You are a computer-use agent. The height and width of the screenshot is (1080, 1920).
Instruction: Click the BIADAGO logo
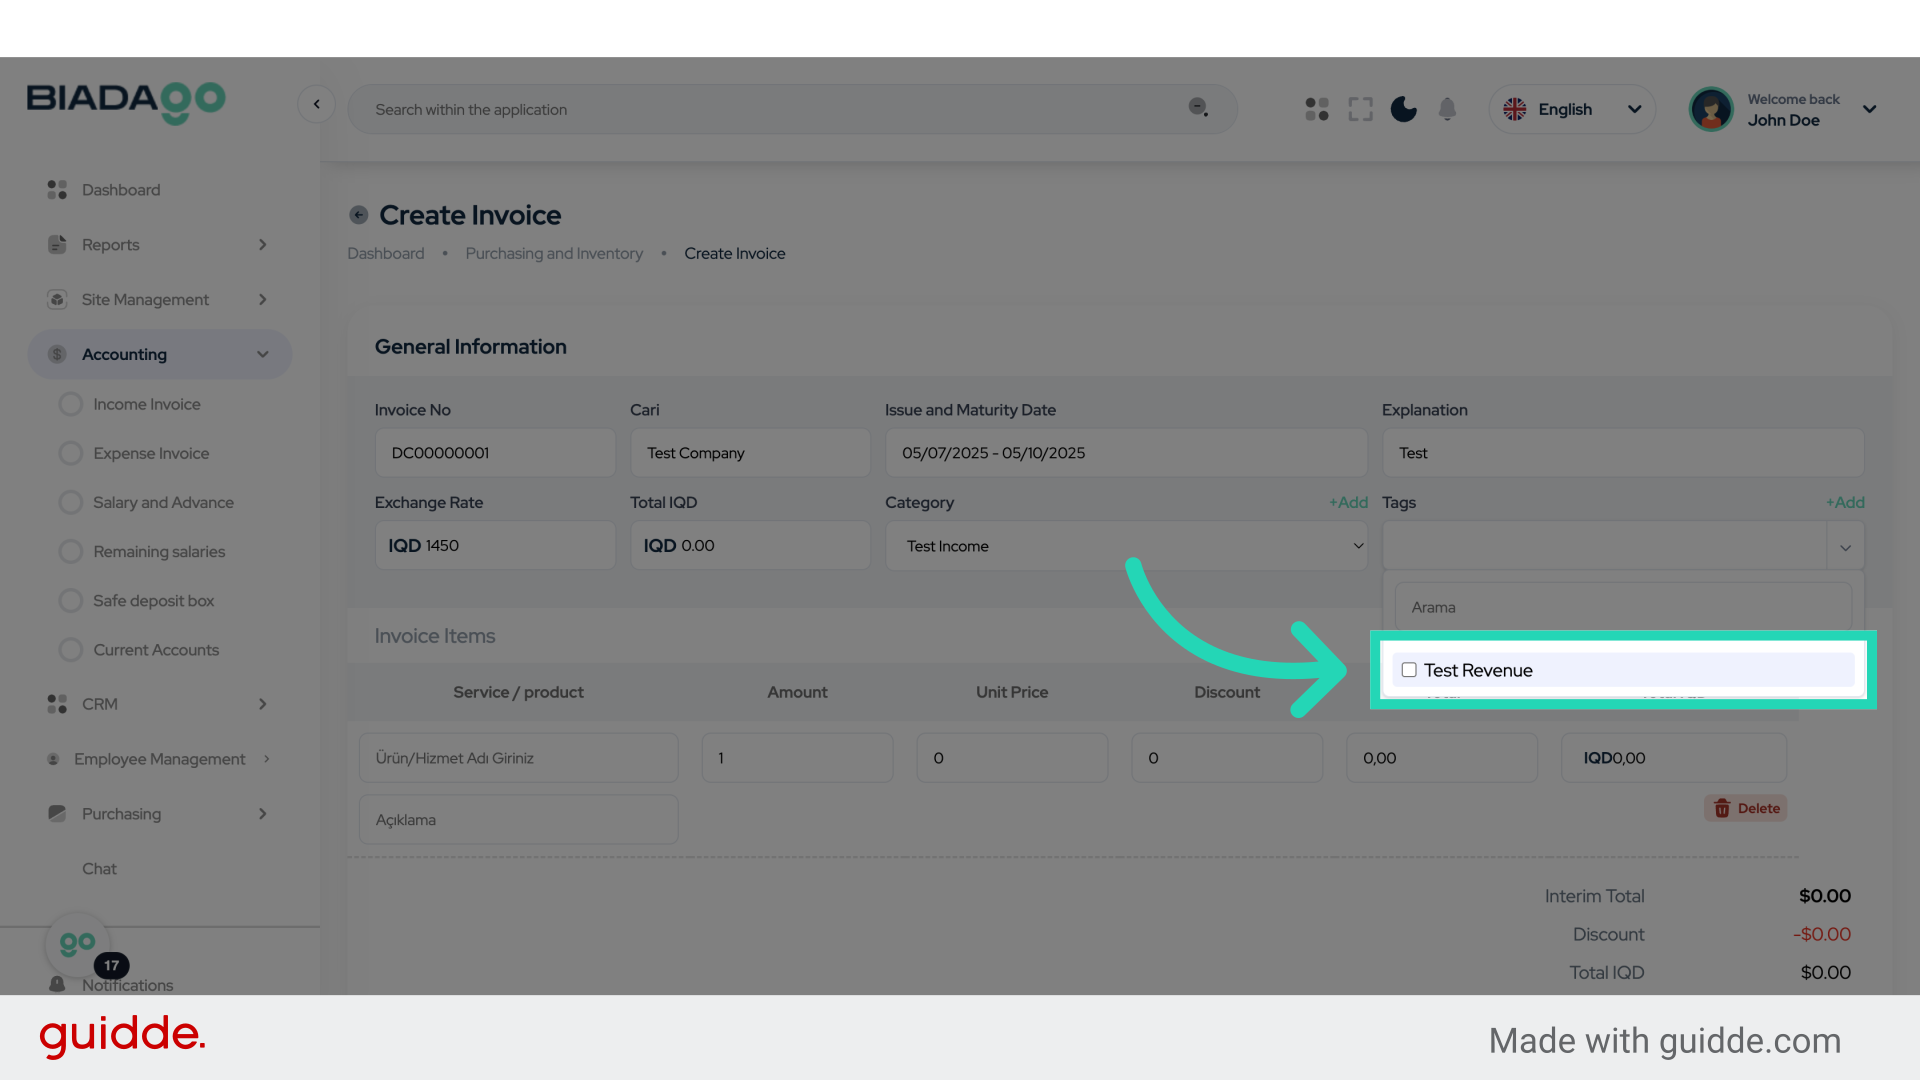(x=126, y=101)
